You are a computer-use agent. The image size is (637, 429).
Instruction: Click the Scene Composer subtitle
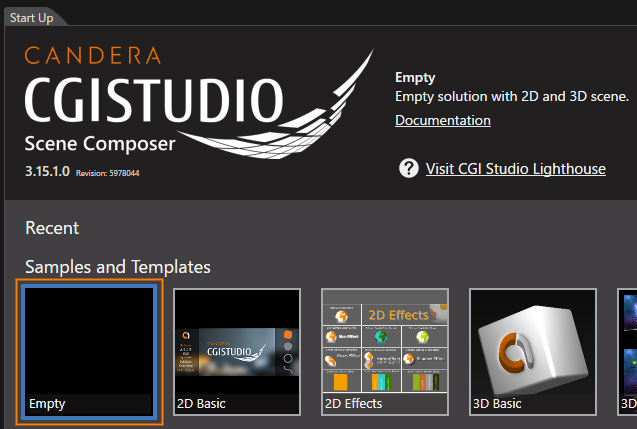click(100, 144)
